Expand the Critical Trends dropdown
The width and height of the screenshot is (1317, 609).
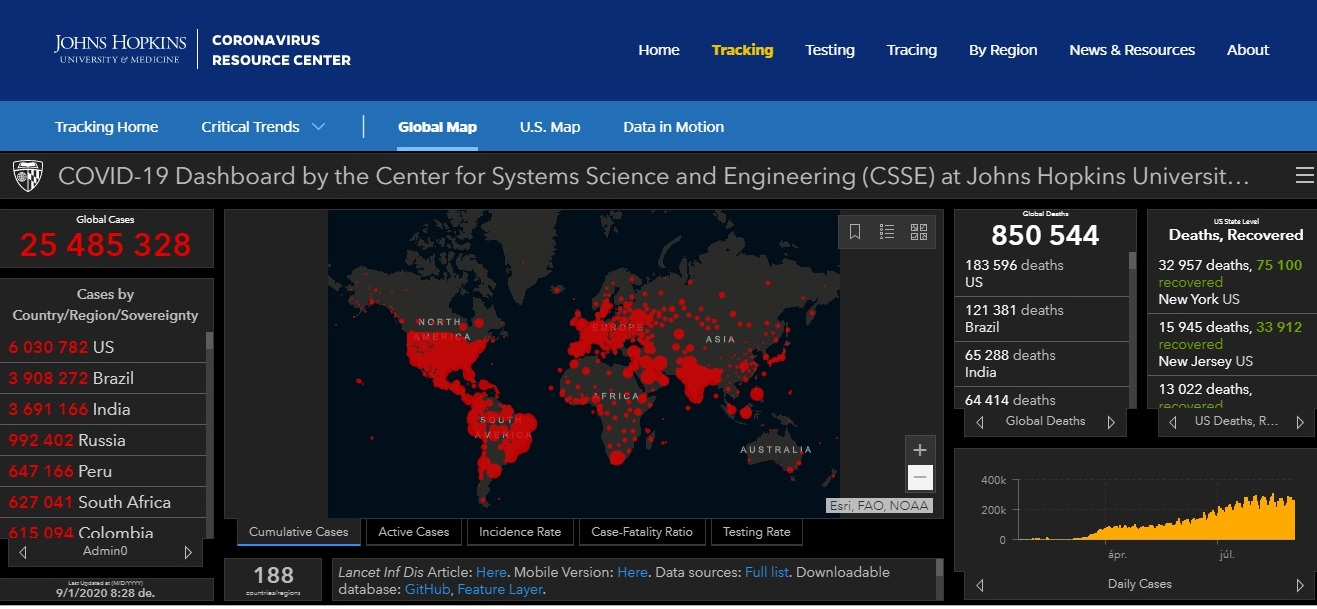coord(264,127)
